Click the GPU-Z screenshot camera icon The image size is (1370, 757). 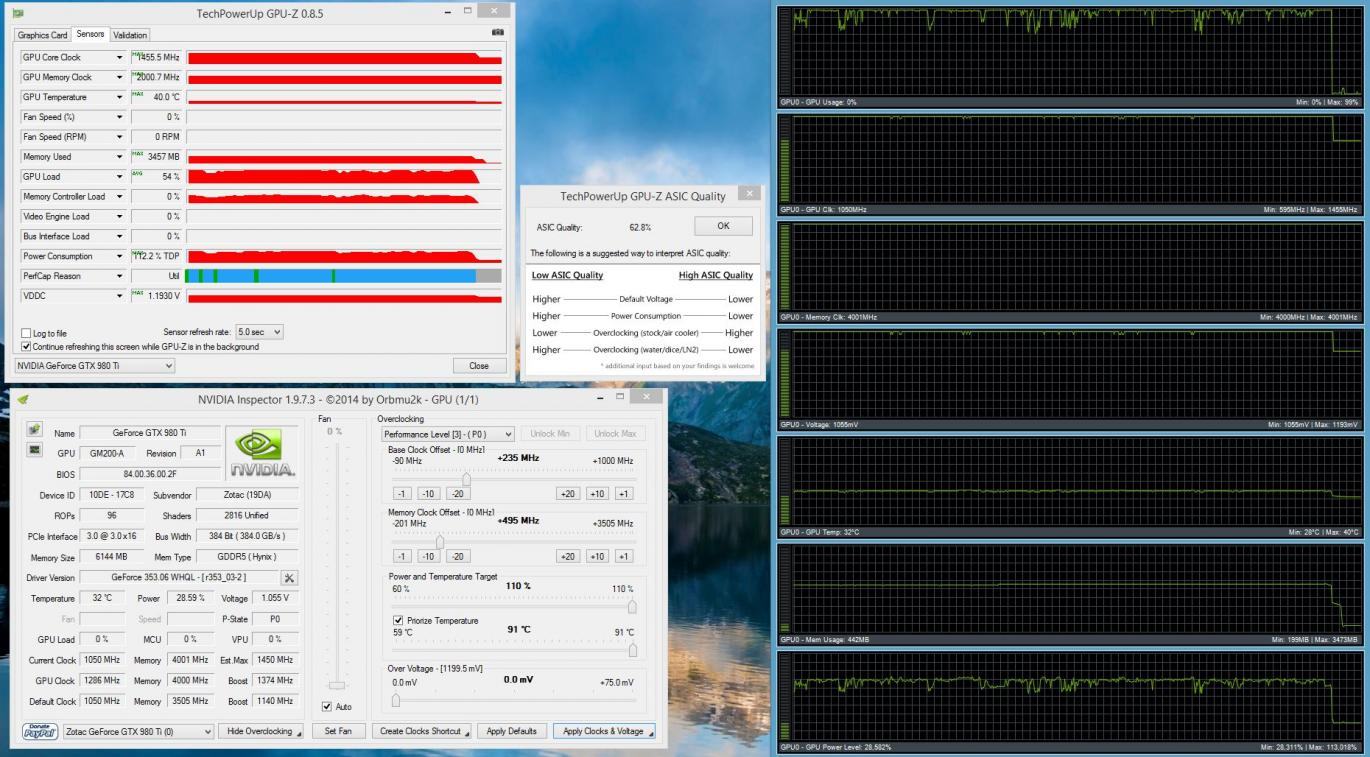[498, 33]
